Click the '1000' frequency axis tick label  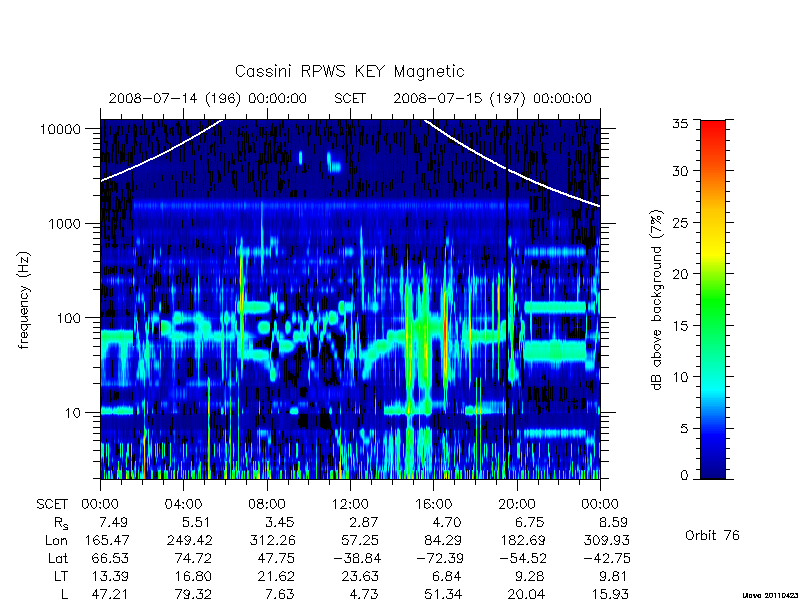tap(64, 224)
